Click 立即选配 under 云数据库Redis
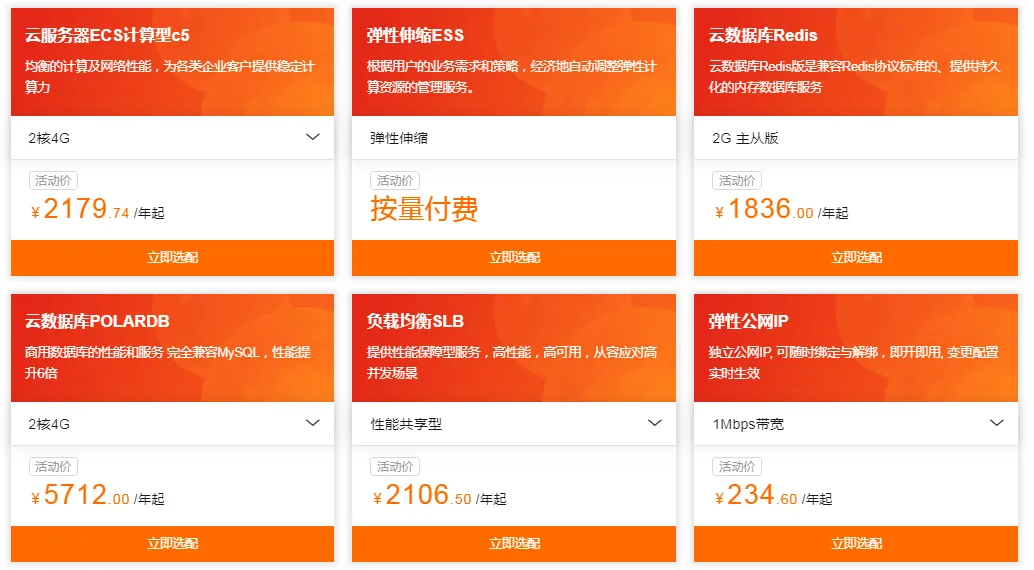 [855, 257]
